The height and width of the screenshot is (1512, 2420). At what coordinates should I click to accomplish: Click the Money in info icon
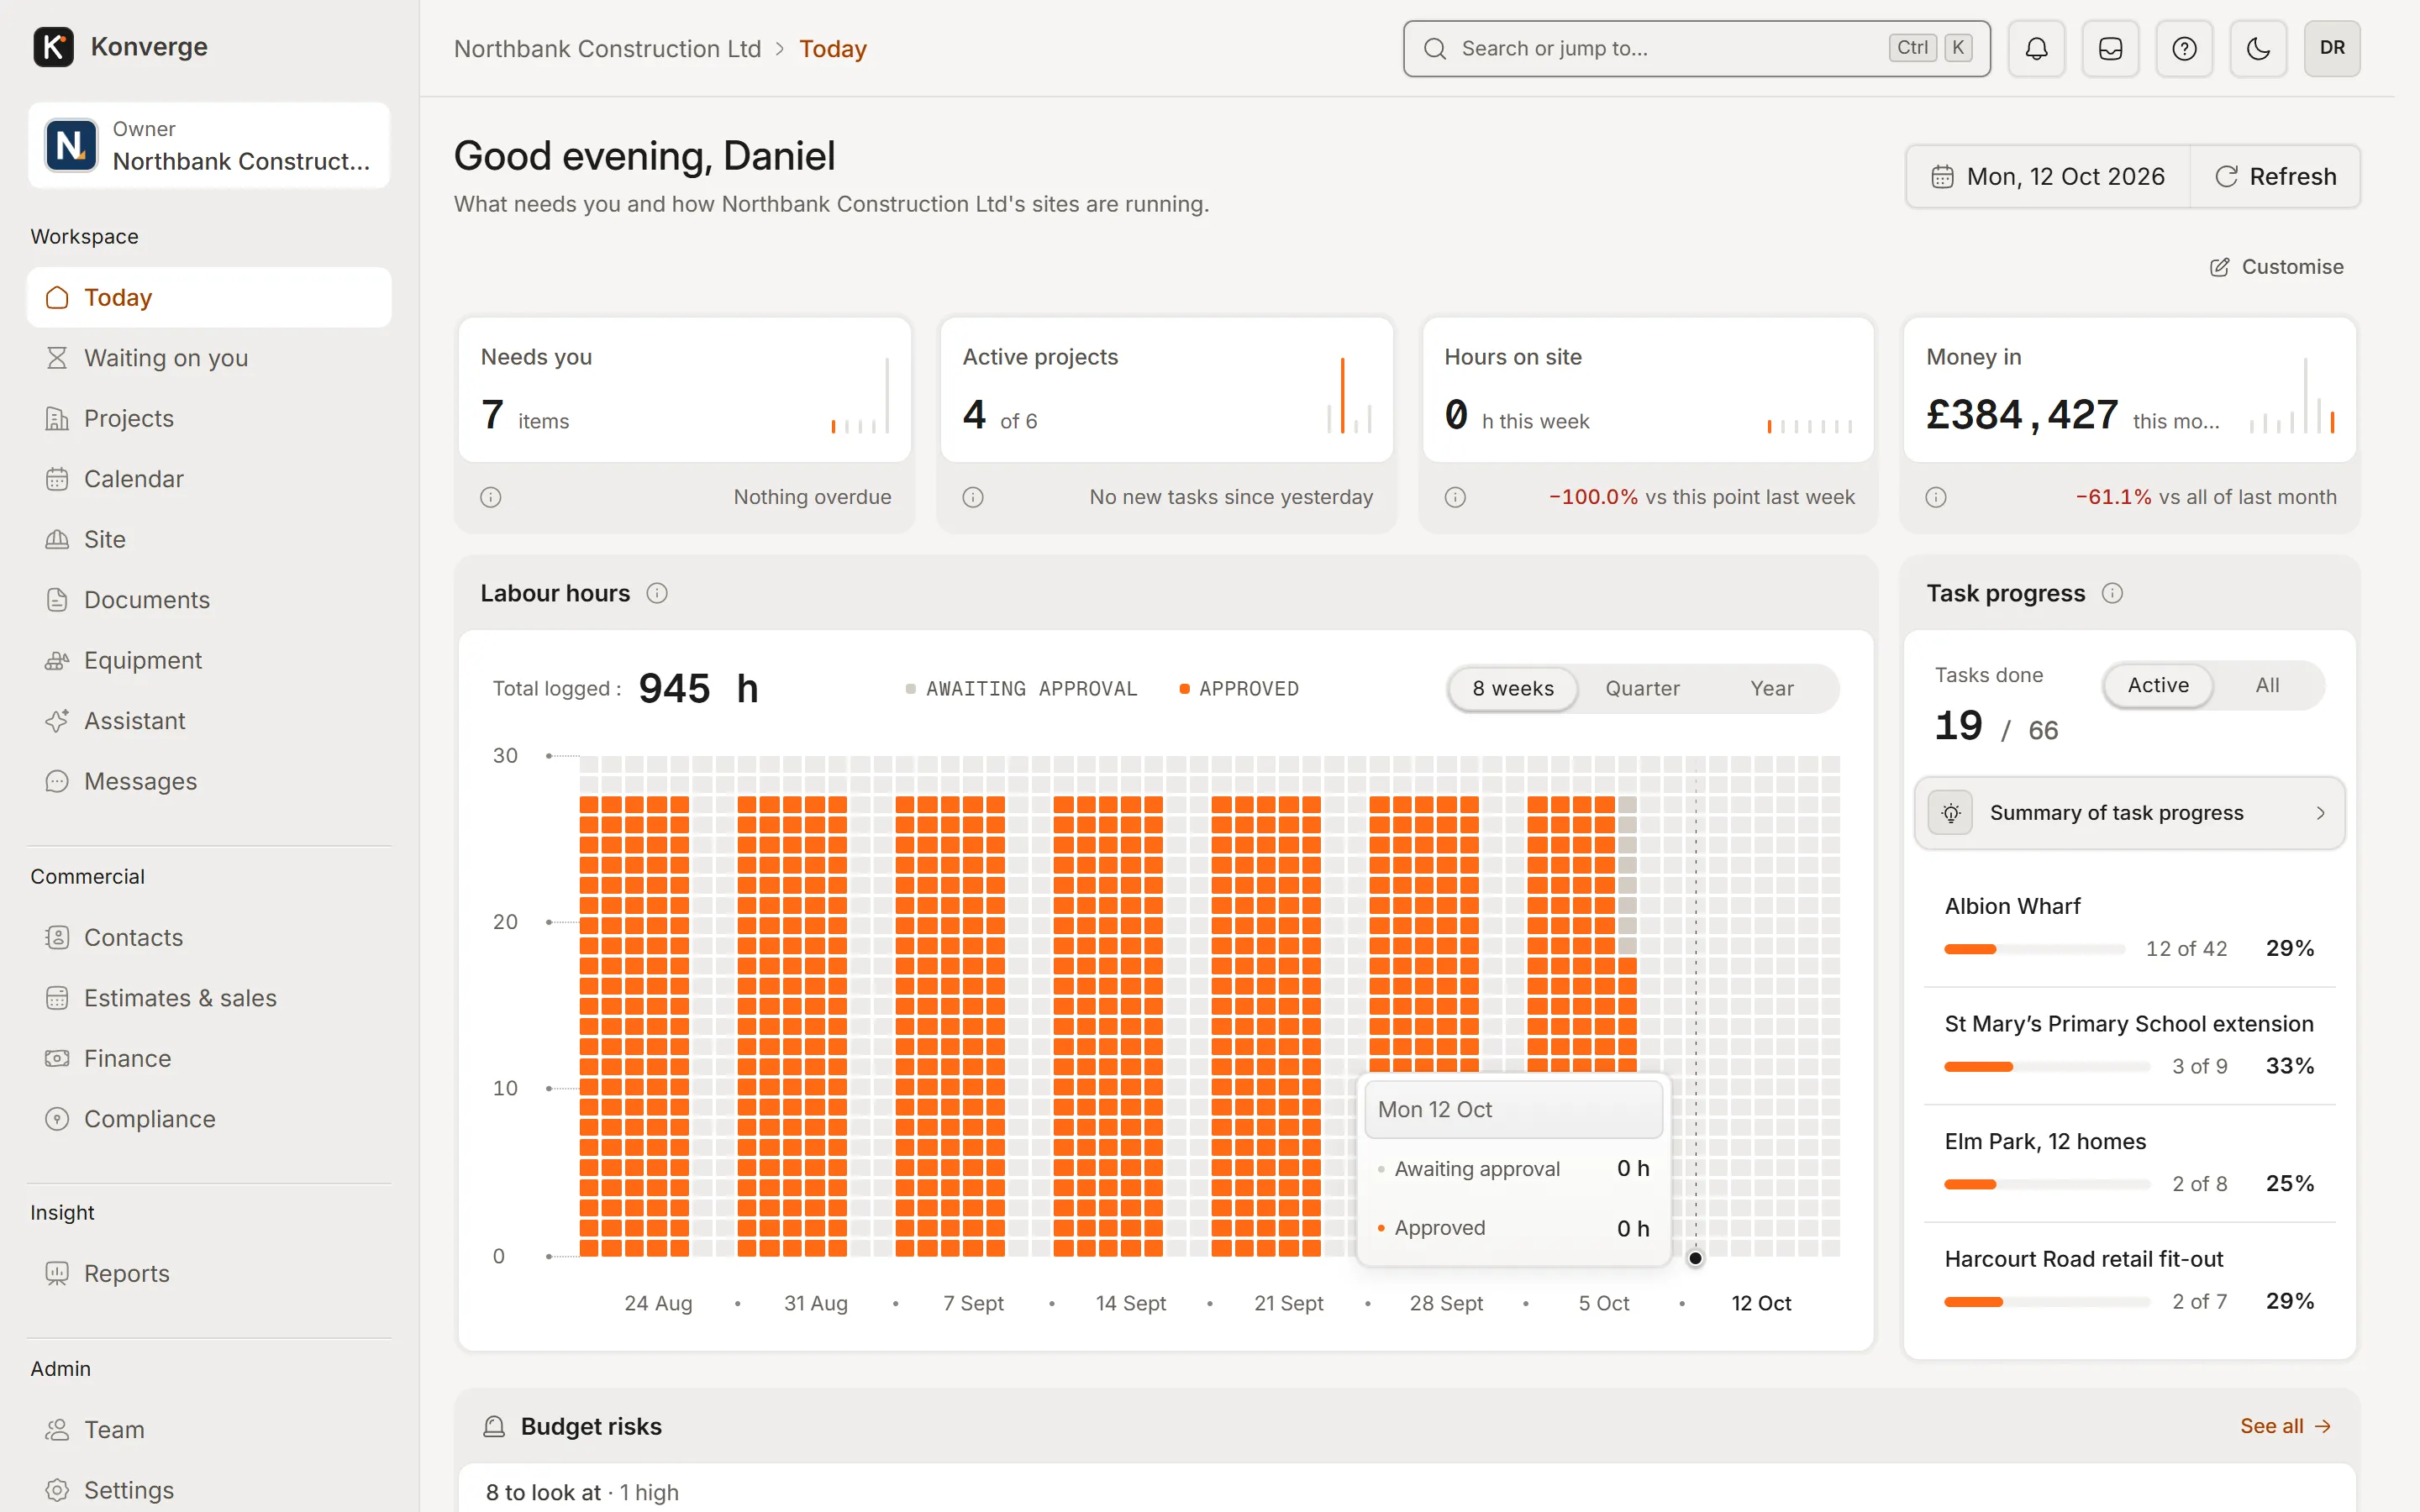[1936, 497]
